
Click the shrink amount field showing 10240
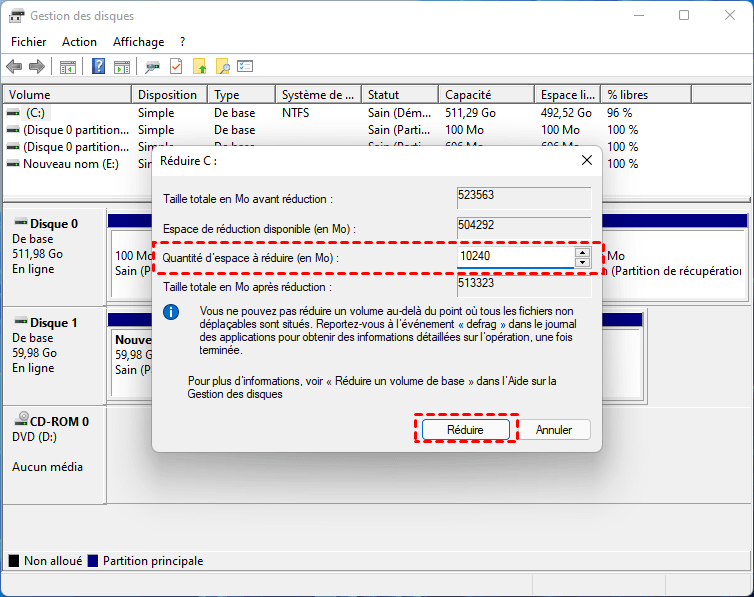coord(514,257)
